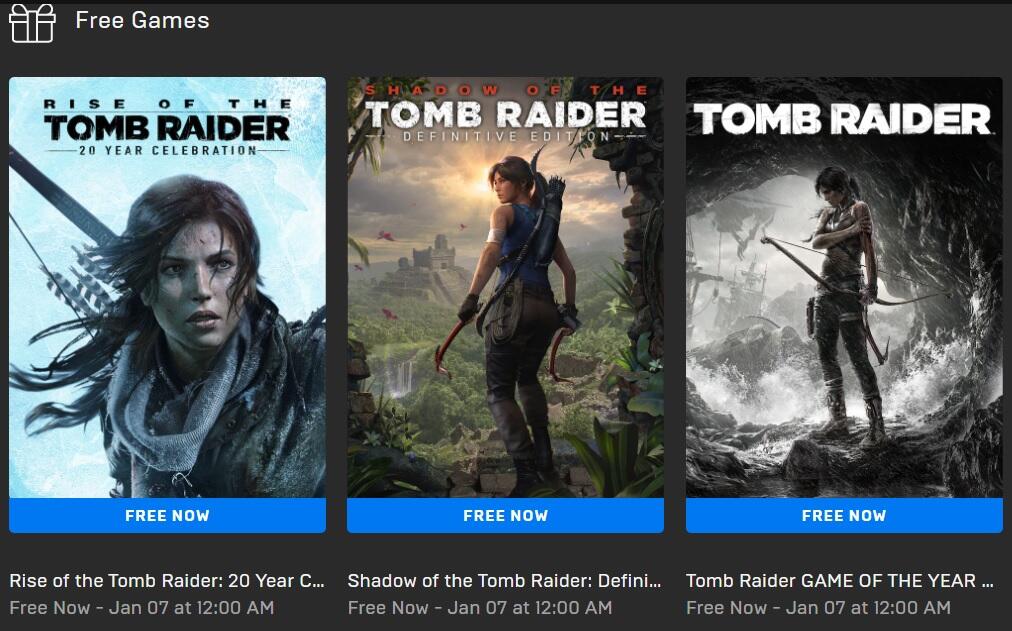
Task: Open the Rise of the Tomb Raider: 20 Year title link
Action: click(167, 581)
